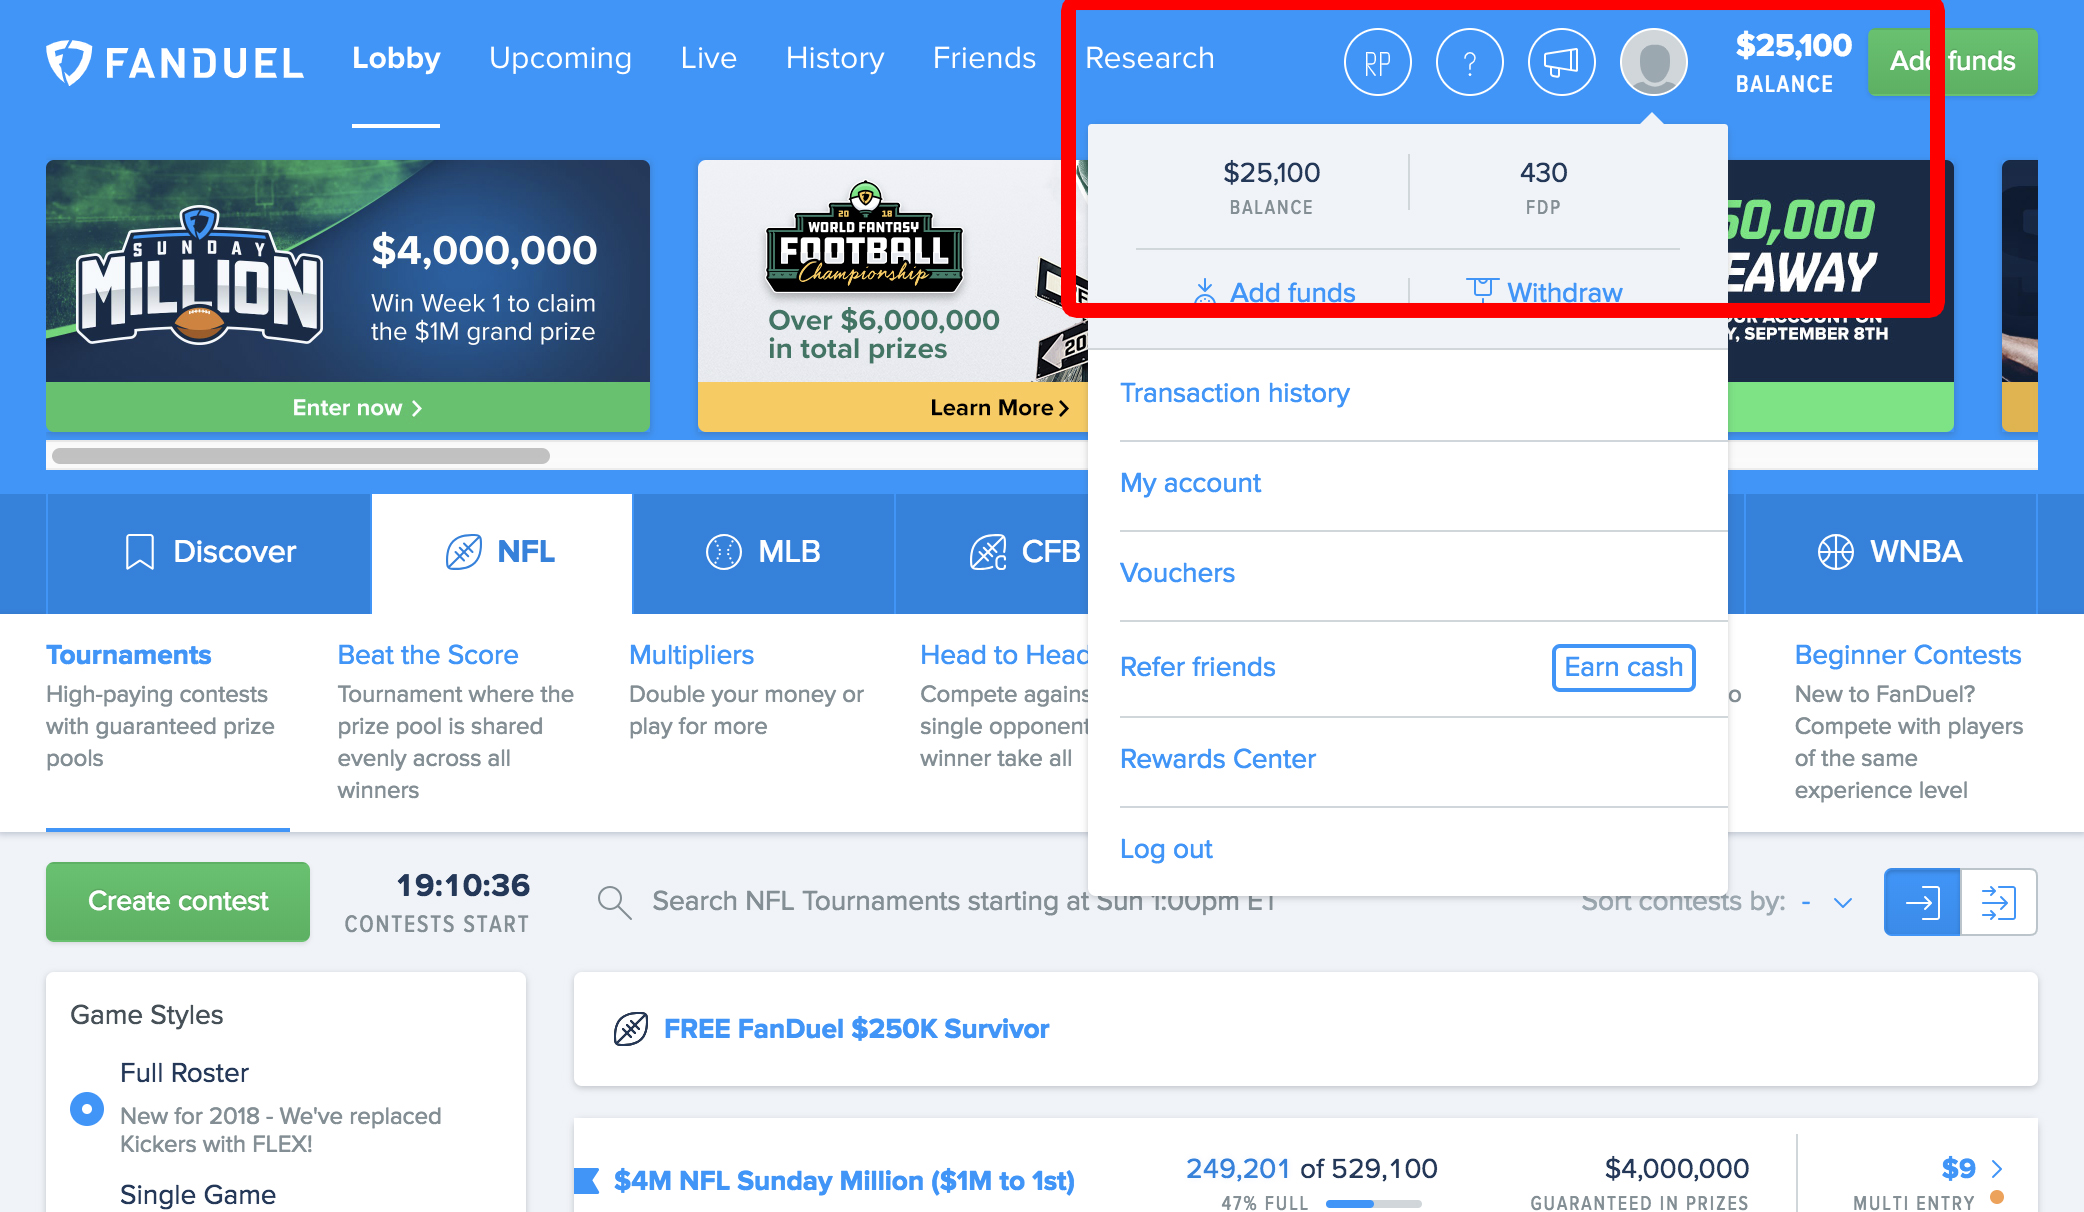Select the multi entry view icon
This screenshot has height=1212, width=2084.
[x=1998, y=902]
